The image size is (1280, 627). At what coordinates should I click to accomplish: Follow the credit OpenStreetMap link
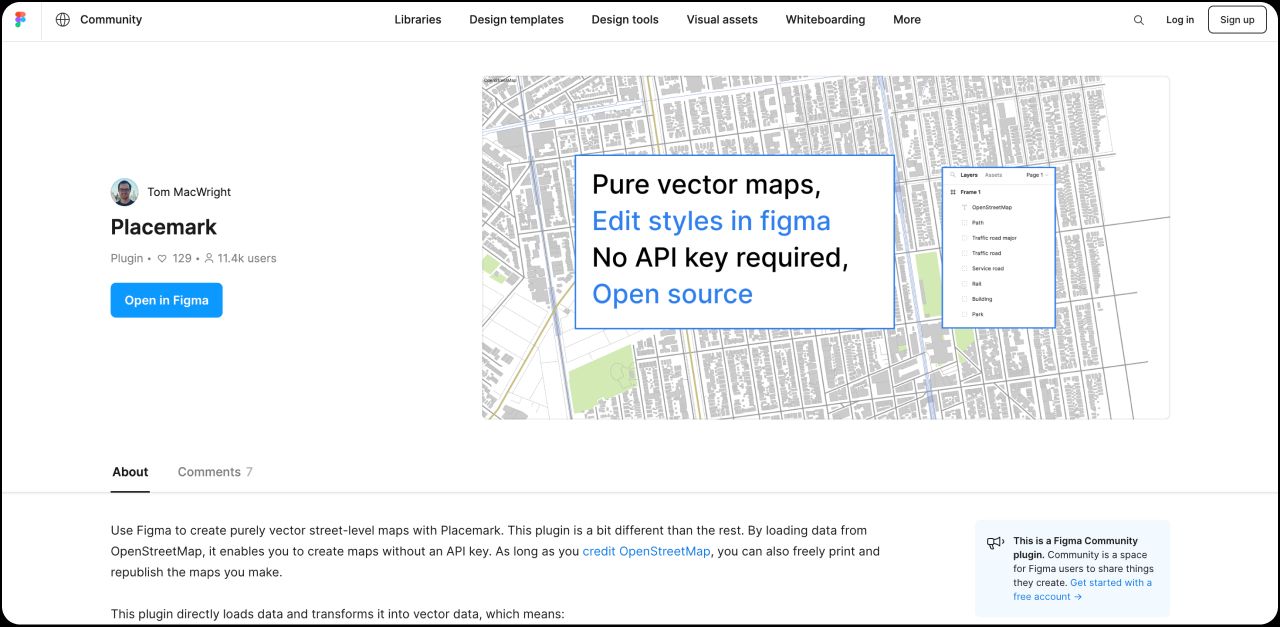coord(646,551)
